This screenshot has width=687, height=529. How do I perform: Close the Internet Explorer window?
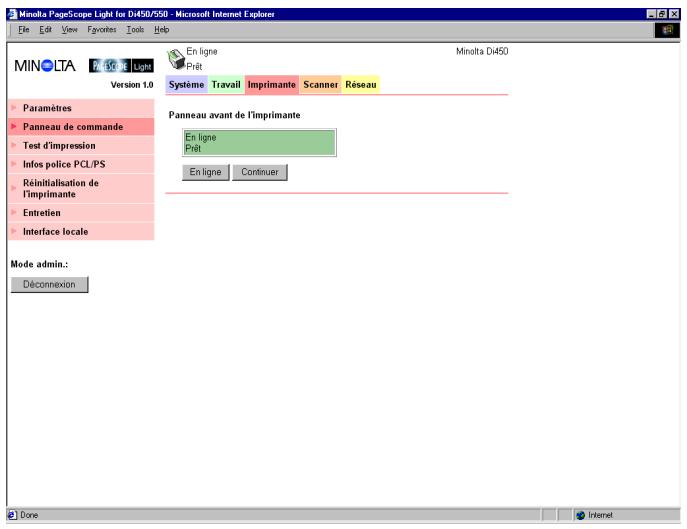coord(674,14)
